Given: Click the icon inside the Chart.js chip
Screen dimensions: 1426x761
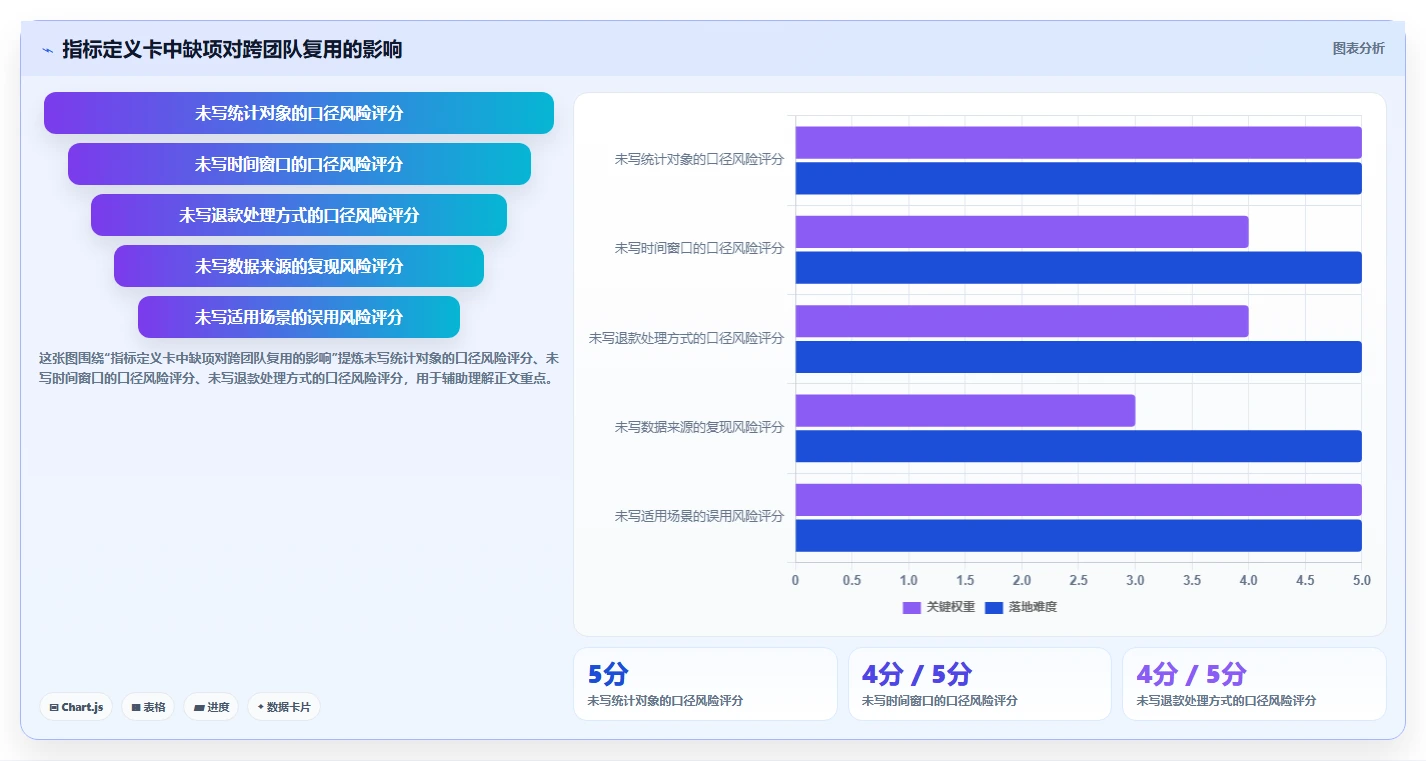Looking at the screenshot, I should click(x=54, y=707).
